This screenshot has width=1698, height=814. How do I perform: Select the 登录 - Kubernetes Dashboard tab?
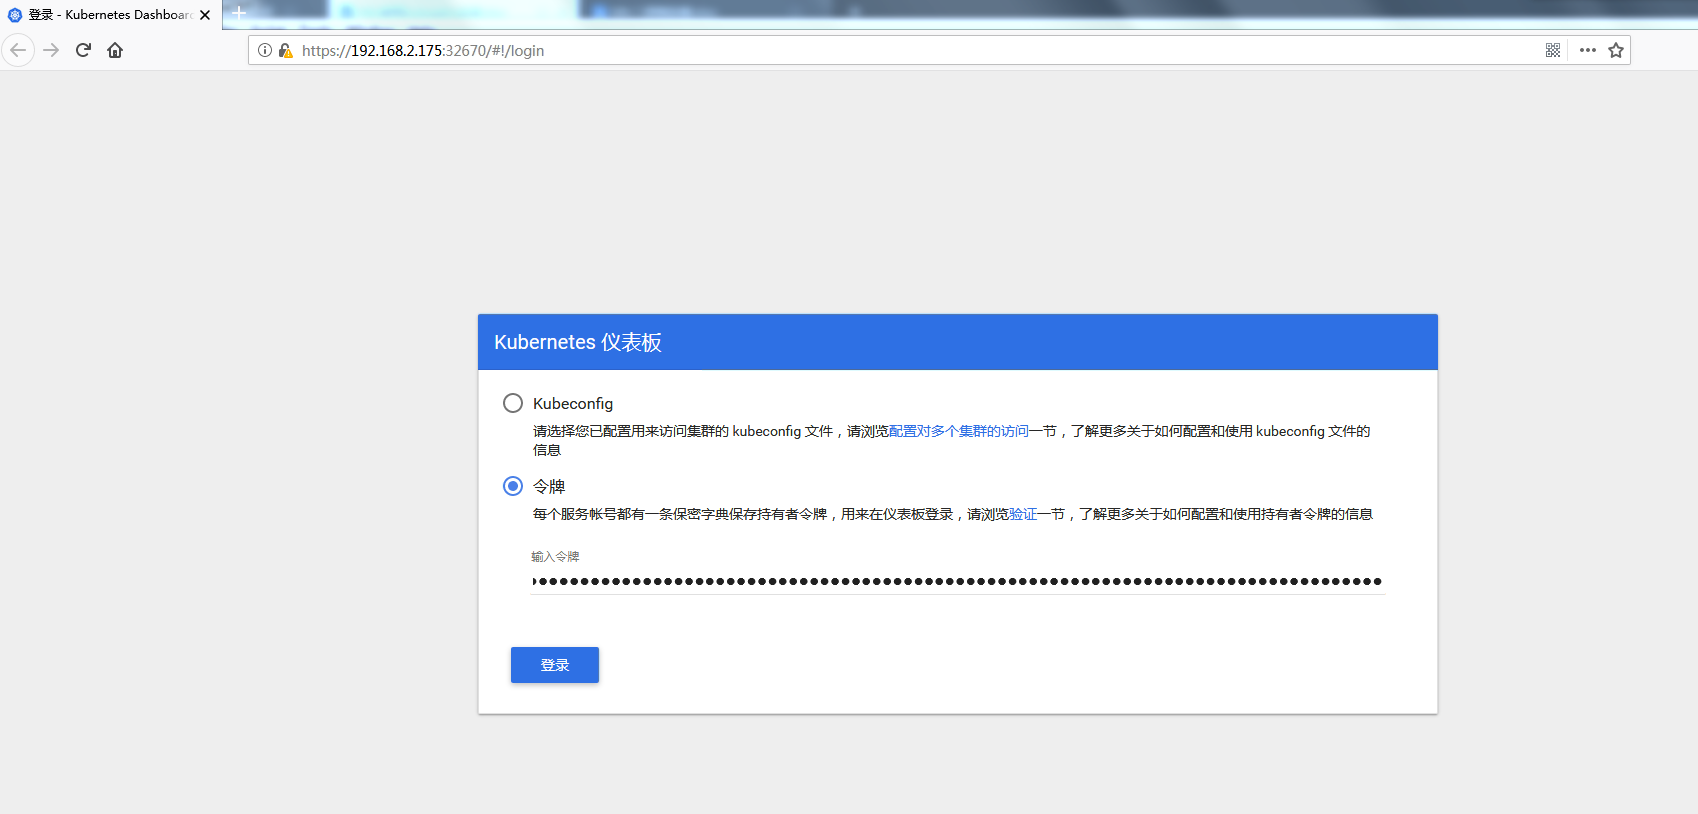110,15
